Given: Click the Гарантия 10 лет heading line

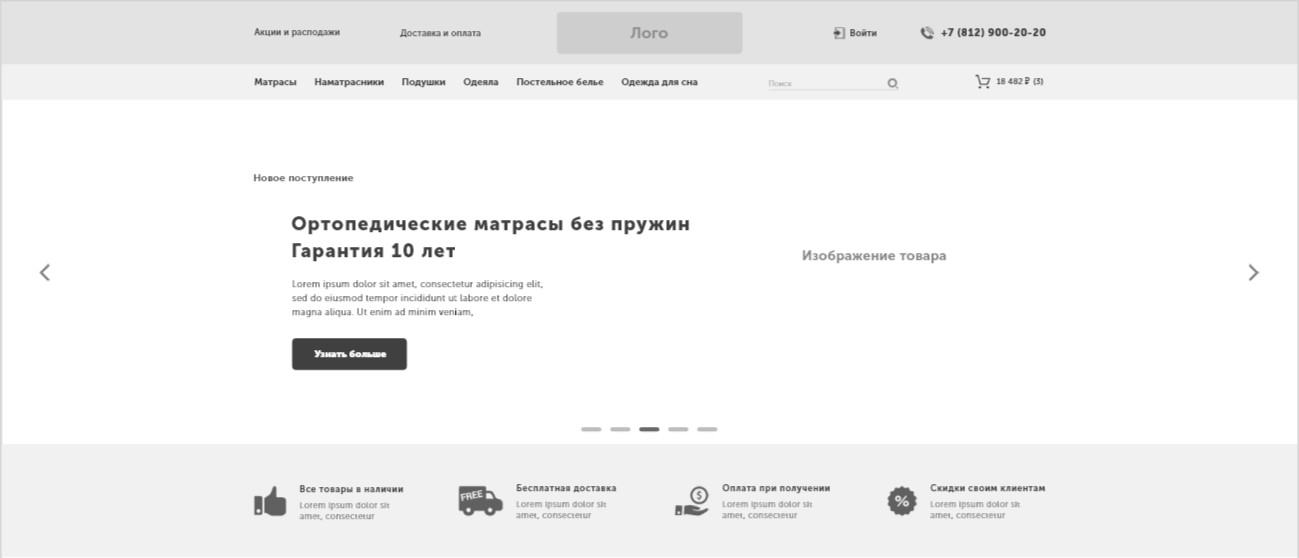Looking at the screenshot, I should (373, 250).
